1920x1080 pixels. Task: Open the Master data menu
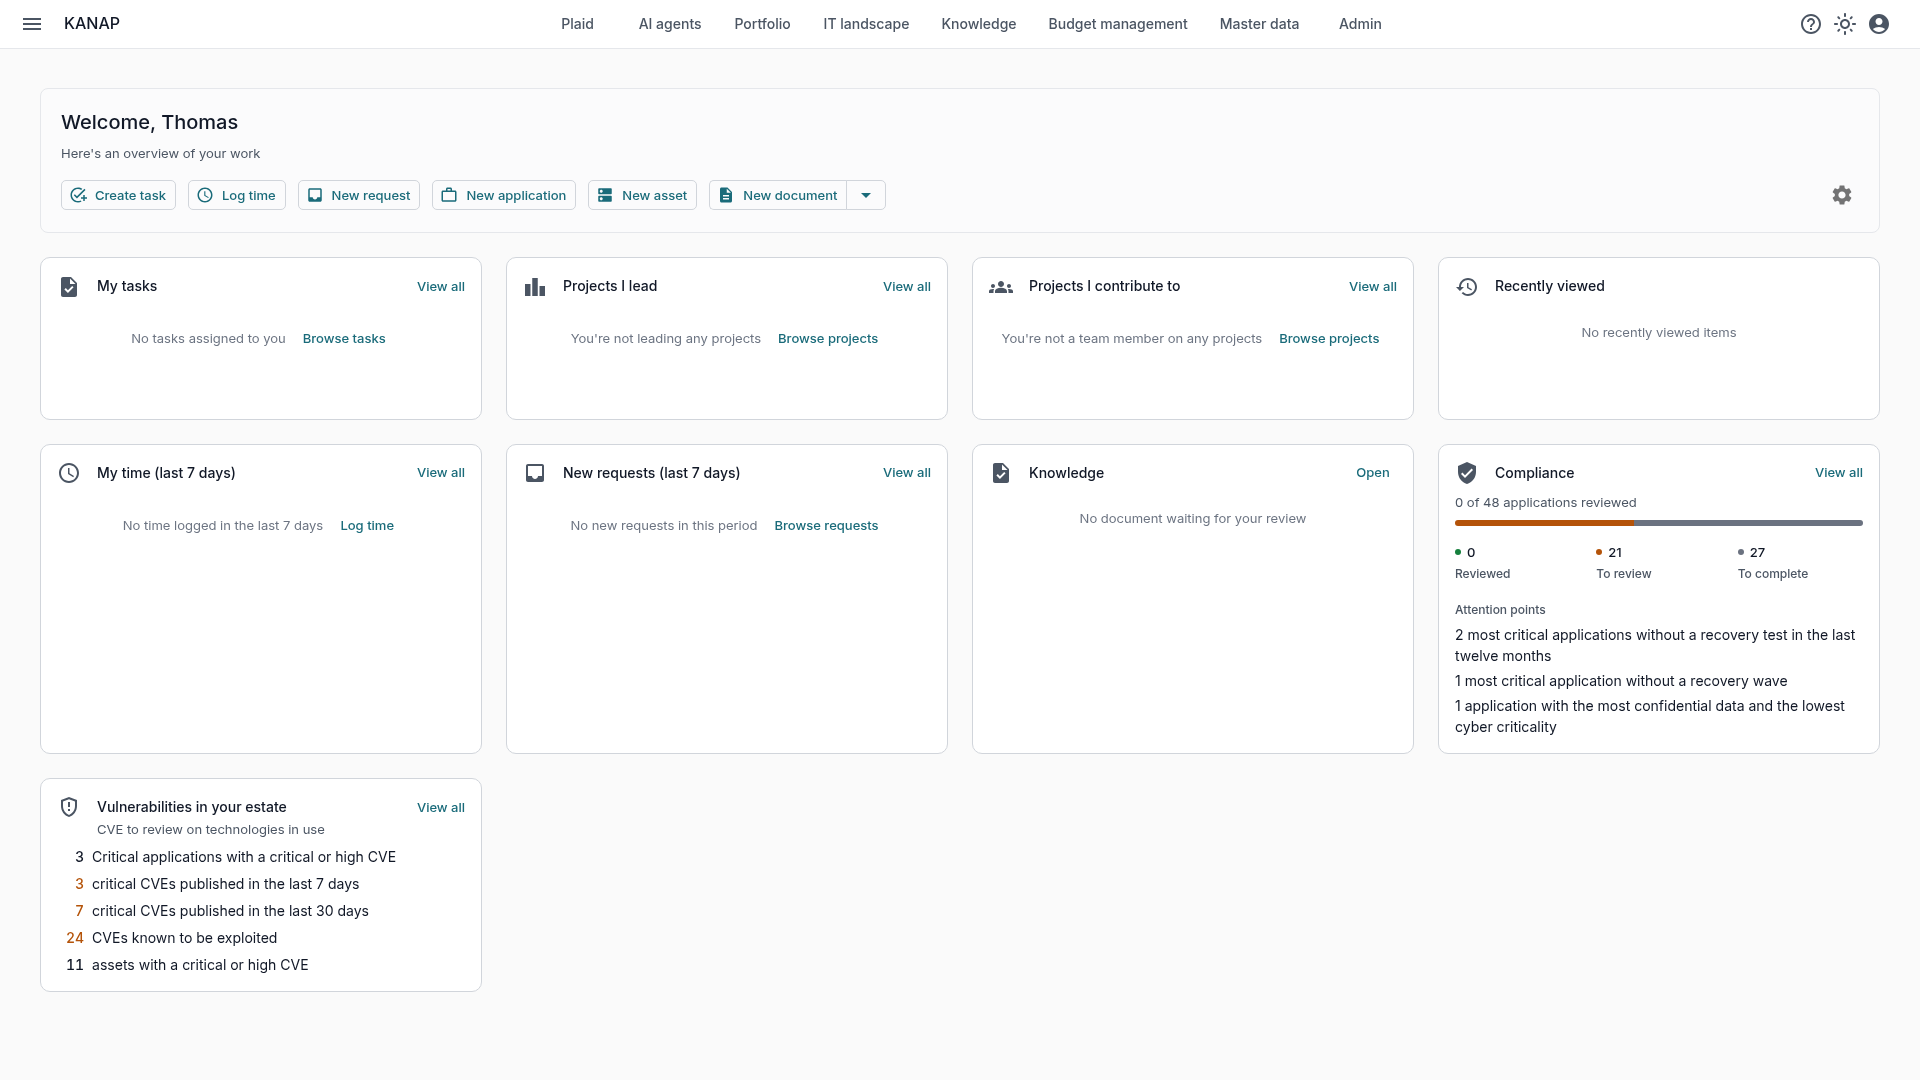[1259, 24]
